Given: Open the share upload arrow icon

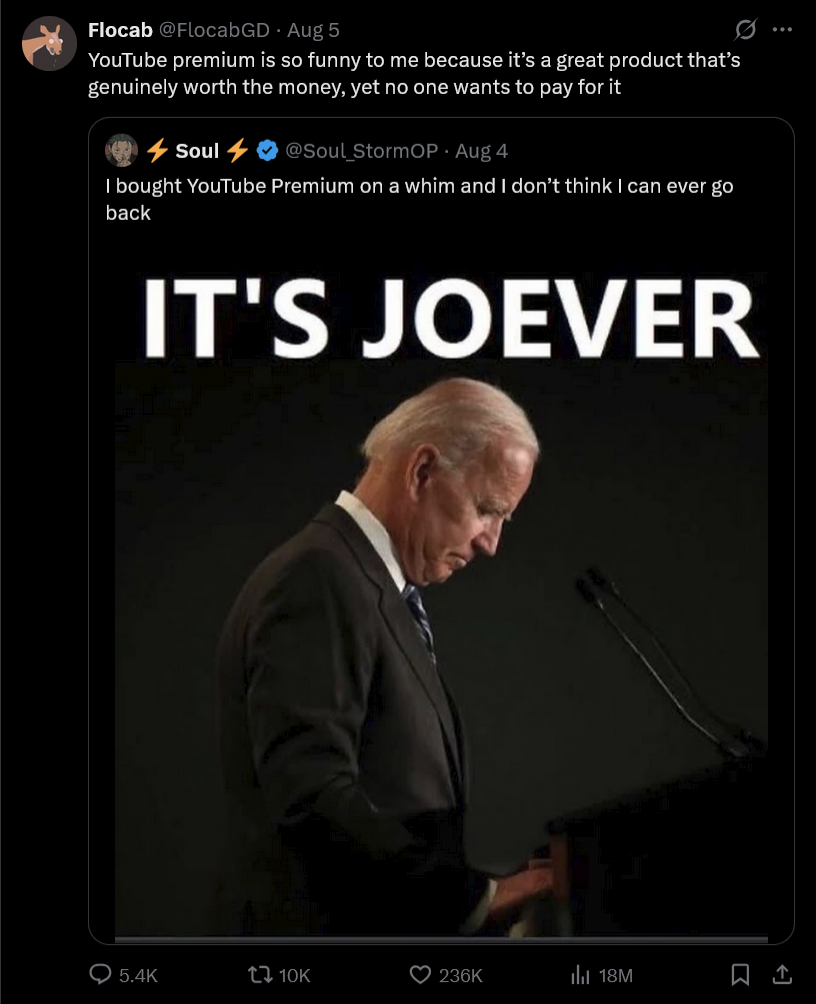Looking at the screenshot, I should 781,975.
